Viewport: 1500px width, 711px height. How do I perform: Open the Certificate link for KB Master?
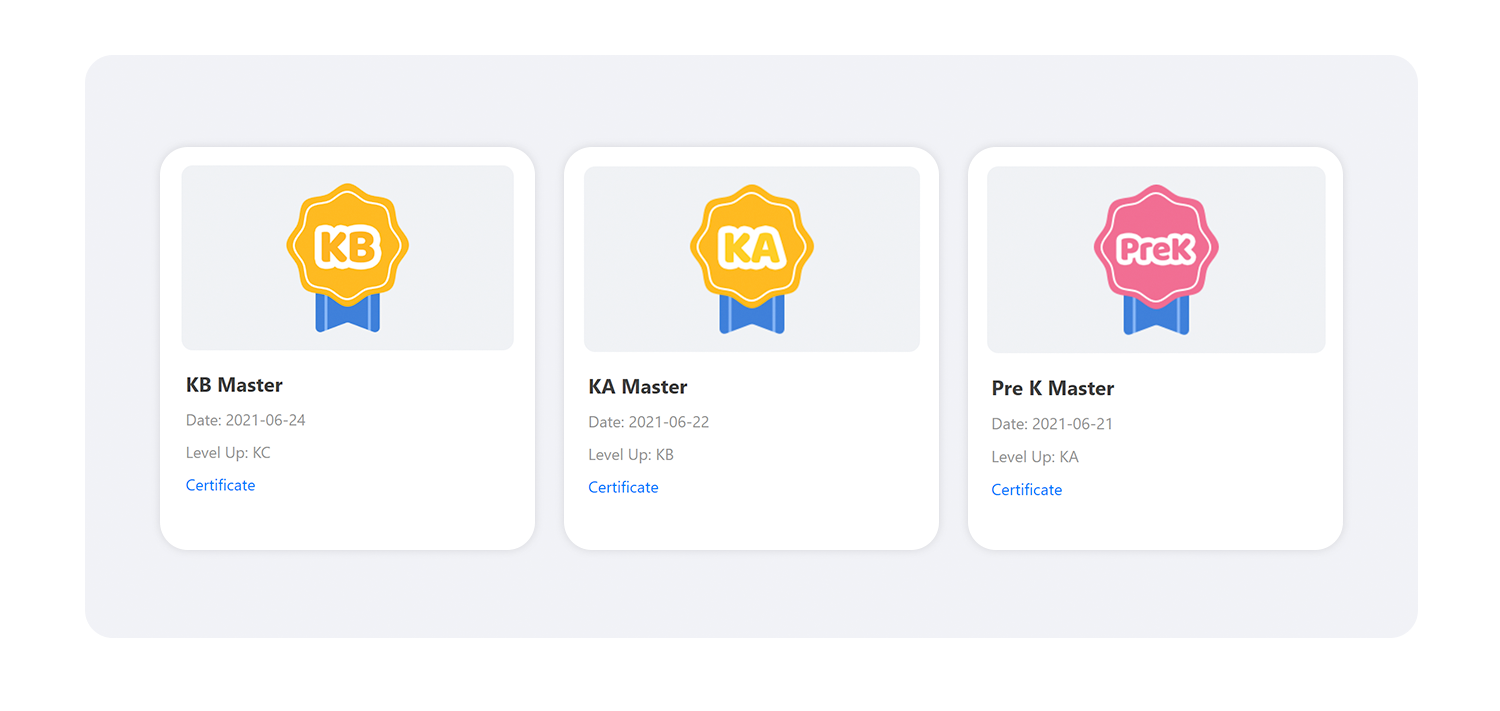220,485
